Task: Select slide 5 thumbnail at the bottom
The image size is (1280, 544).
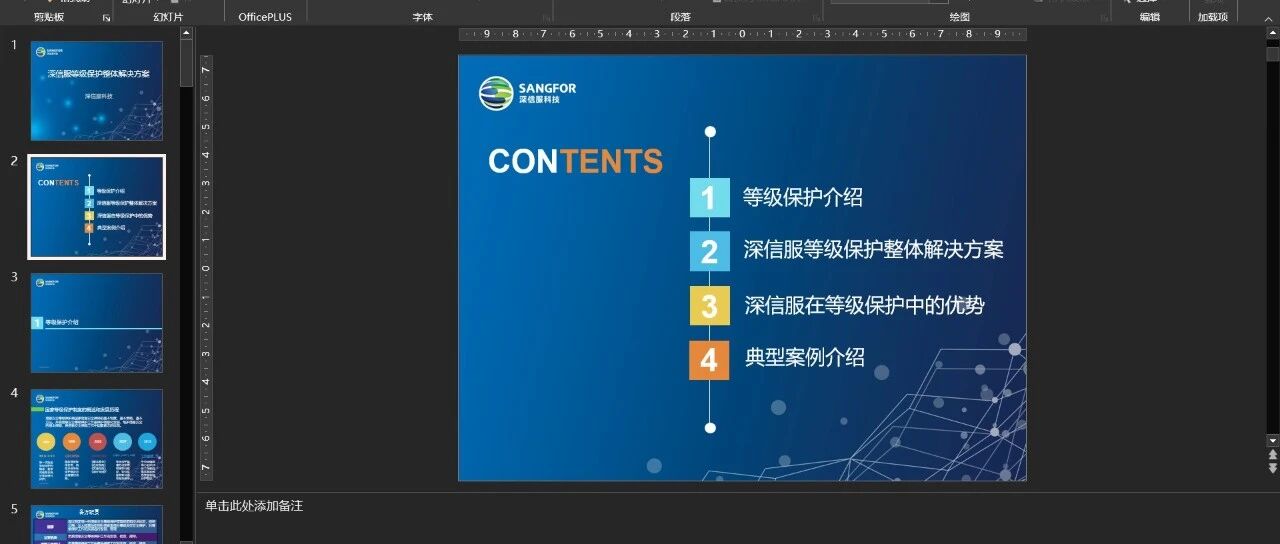Action: [x=97, y=524]
